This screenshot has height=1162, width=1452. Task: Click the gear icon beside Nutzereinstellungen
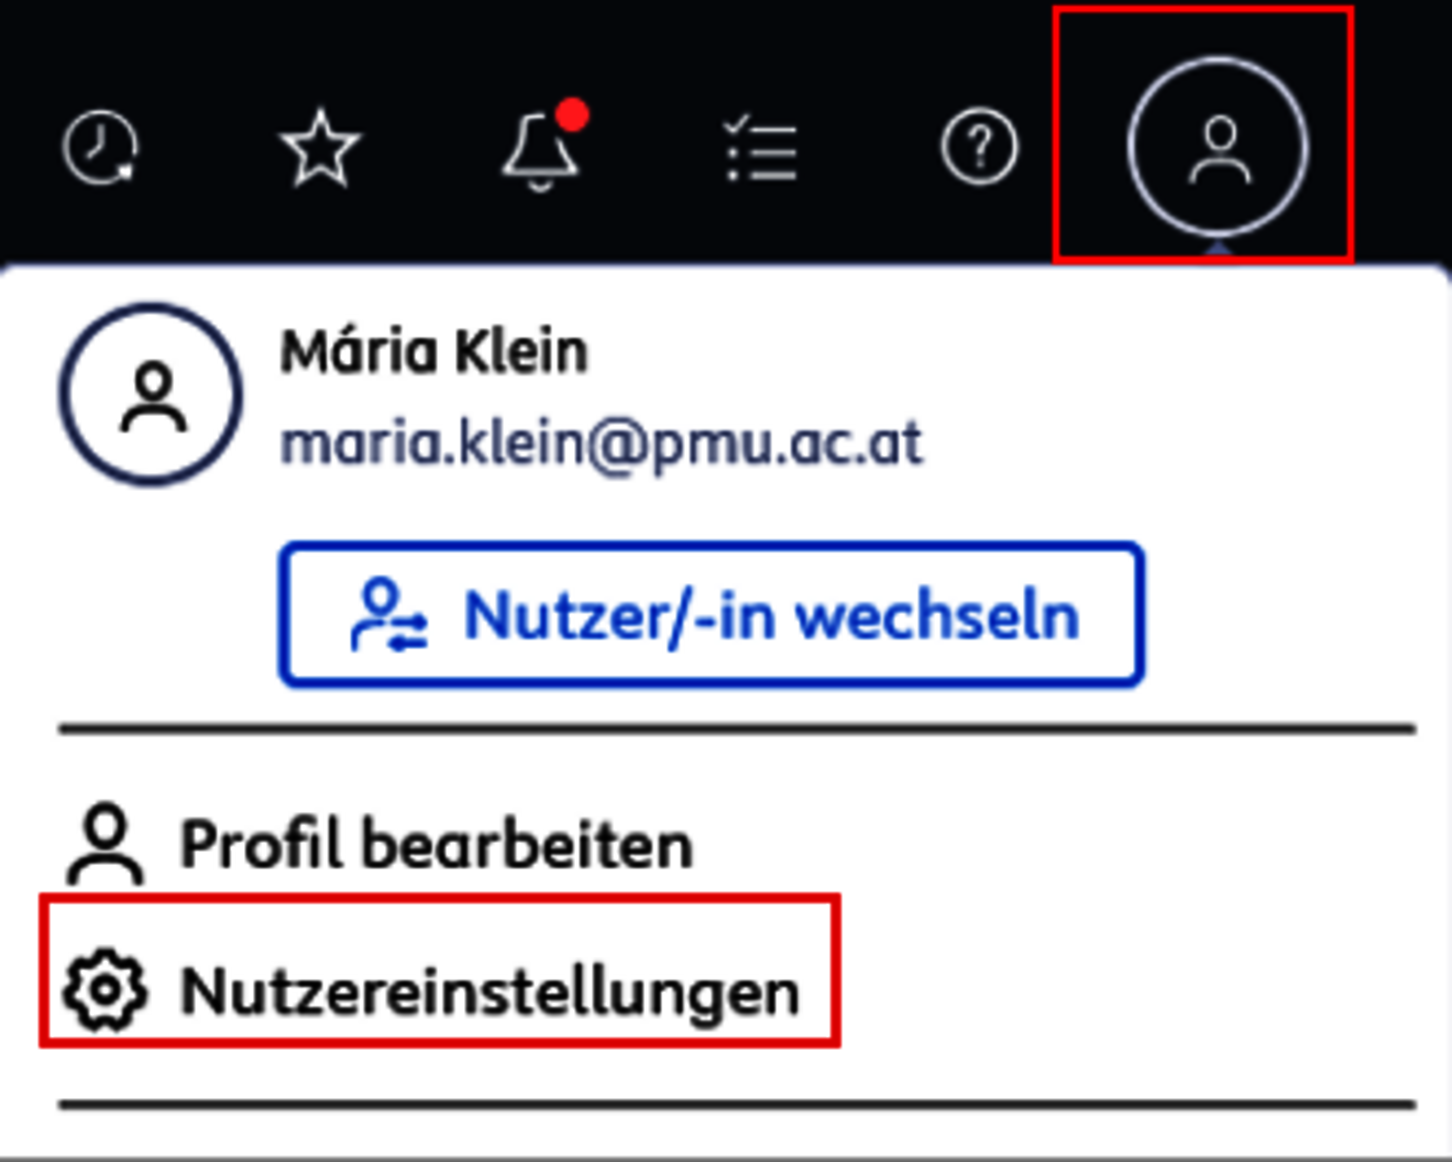pos(105,990)
